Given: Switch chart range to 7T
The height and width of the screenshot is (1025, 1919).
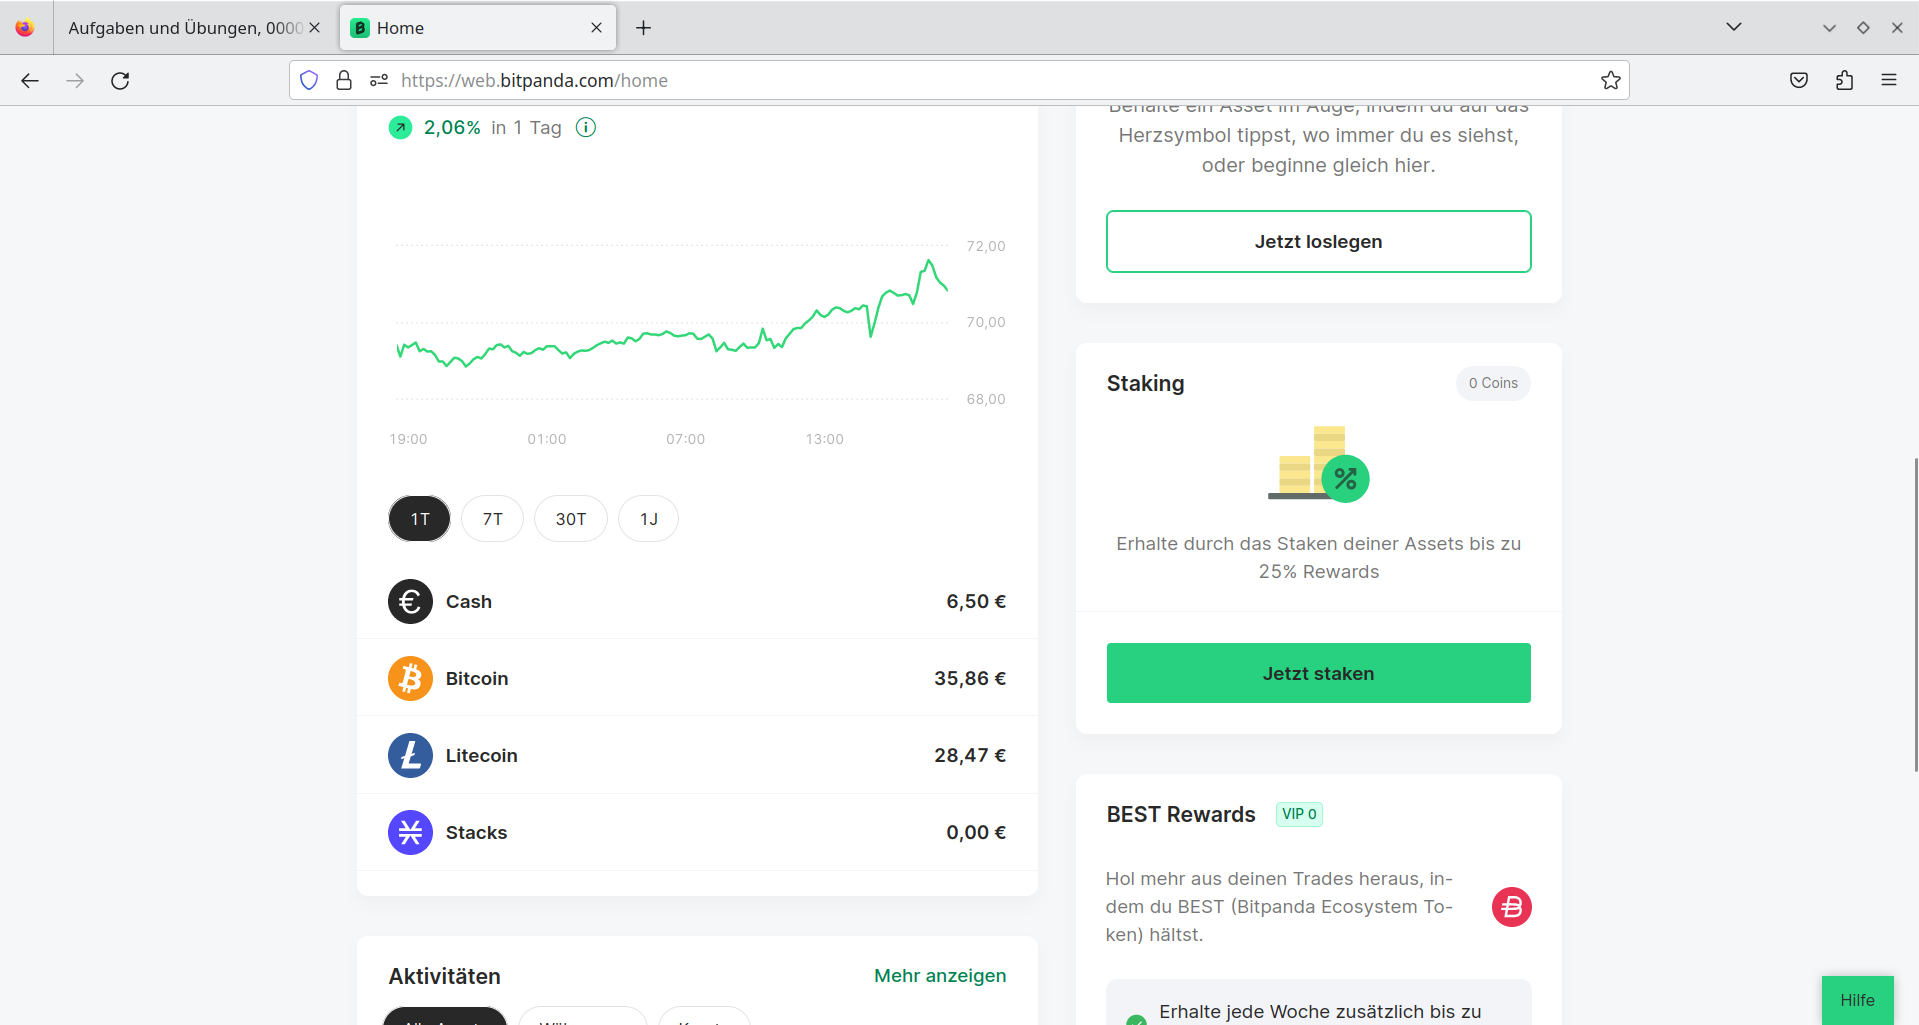Looking at the screenshot, I should click(492, 519).
